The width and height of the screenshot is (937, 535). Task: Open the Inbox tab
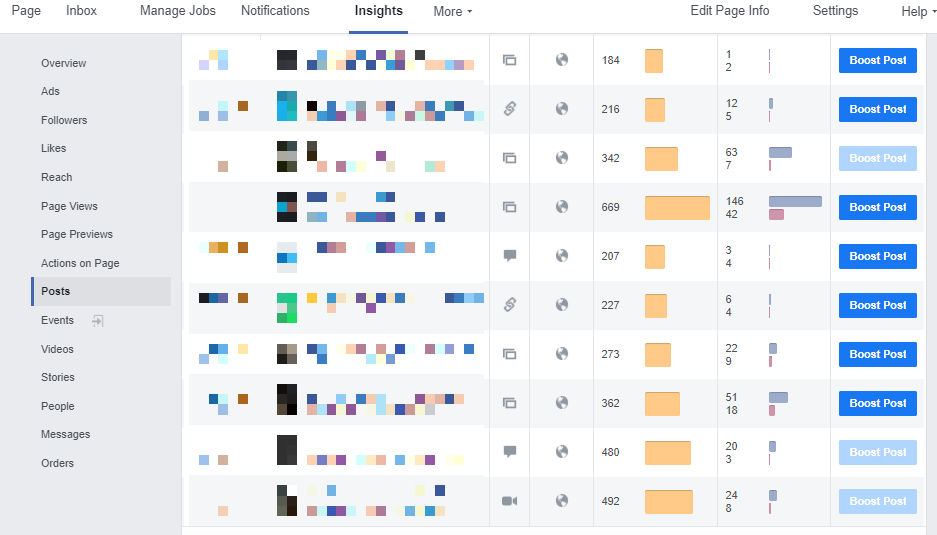[x=82, y=11]
